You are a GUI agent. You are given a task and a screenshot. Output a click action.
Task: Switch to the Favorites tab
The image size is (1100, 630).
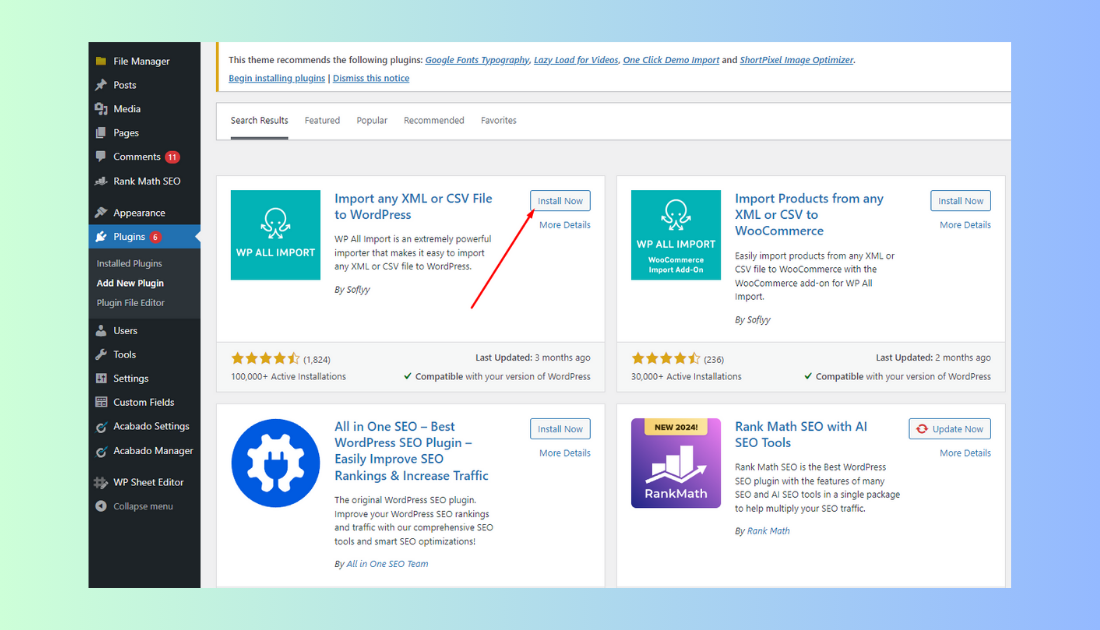(x=499, y=121)
